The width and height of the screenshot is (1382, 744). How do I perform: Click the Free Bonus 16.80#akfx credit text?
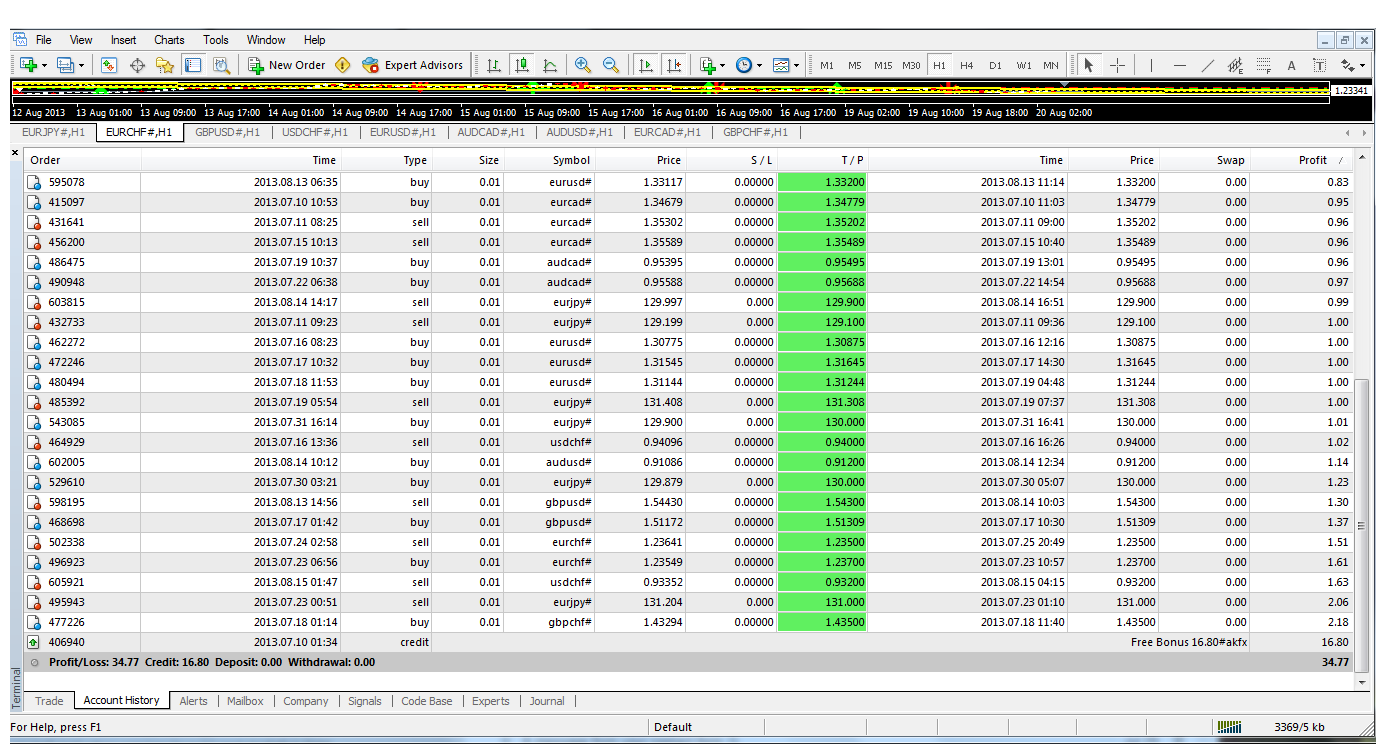coord(1189,642)
